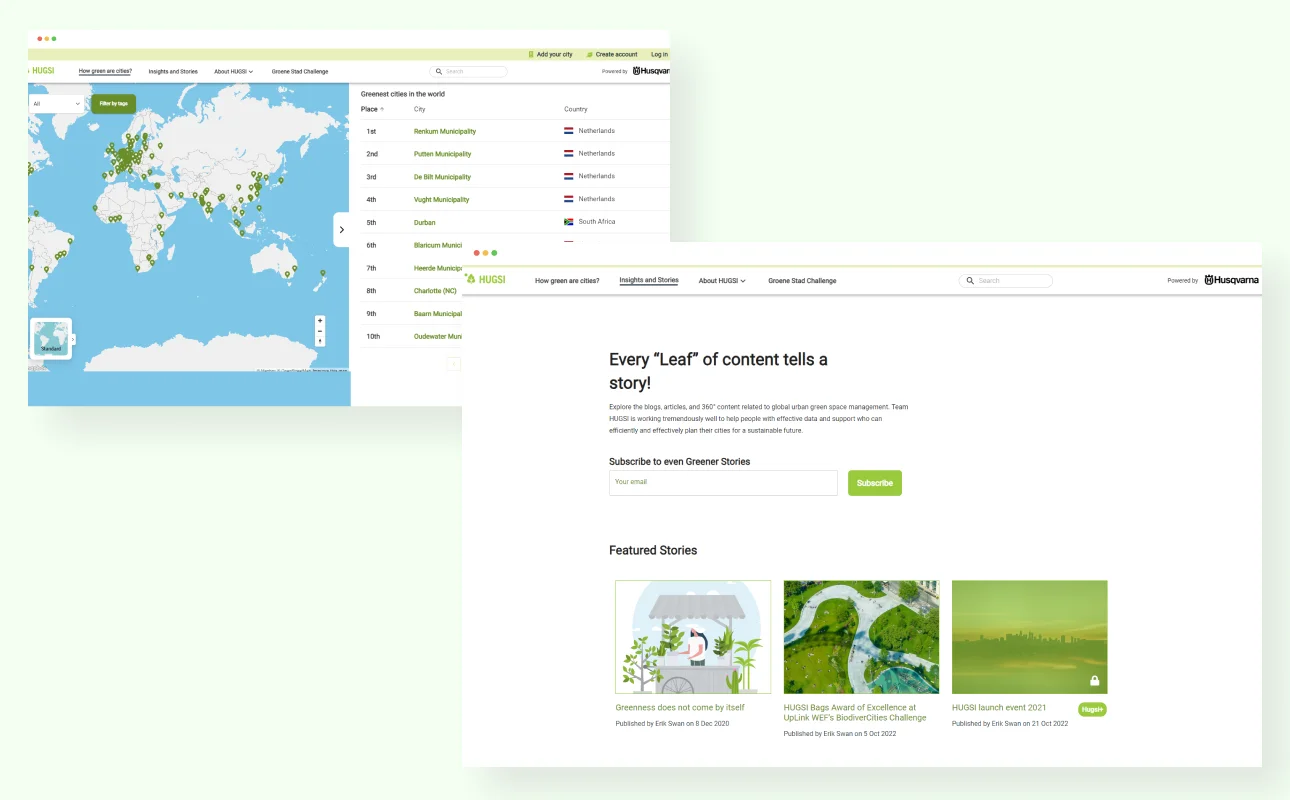Click the map compass reset icon
This screenshot has width=1290, height=800.
[x=320, y=341]
